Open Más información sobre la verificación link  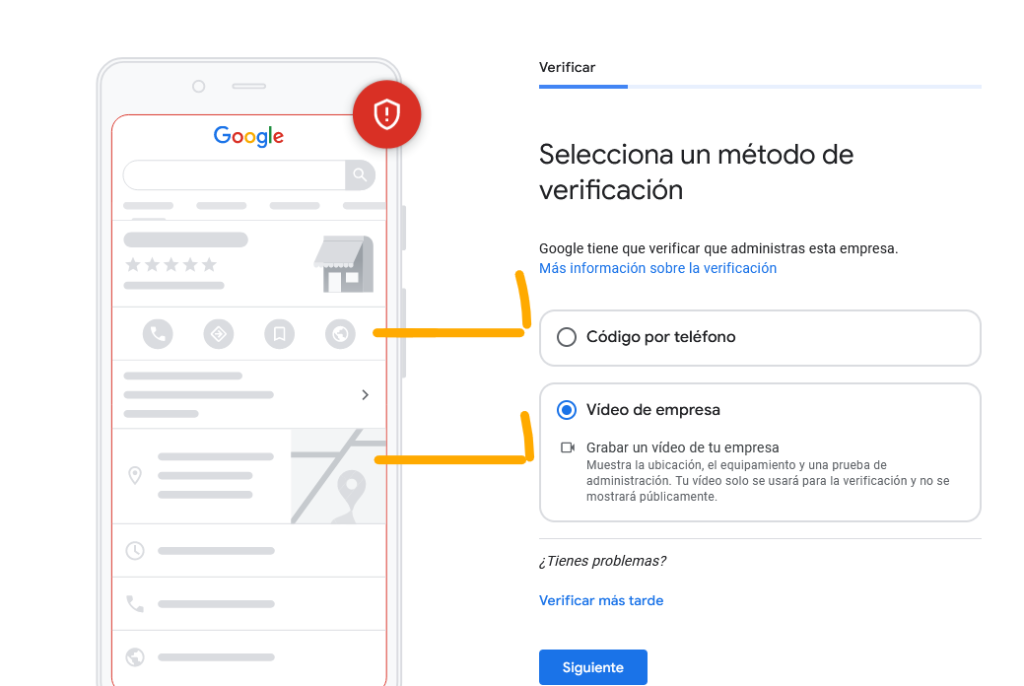(657, 268)
